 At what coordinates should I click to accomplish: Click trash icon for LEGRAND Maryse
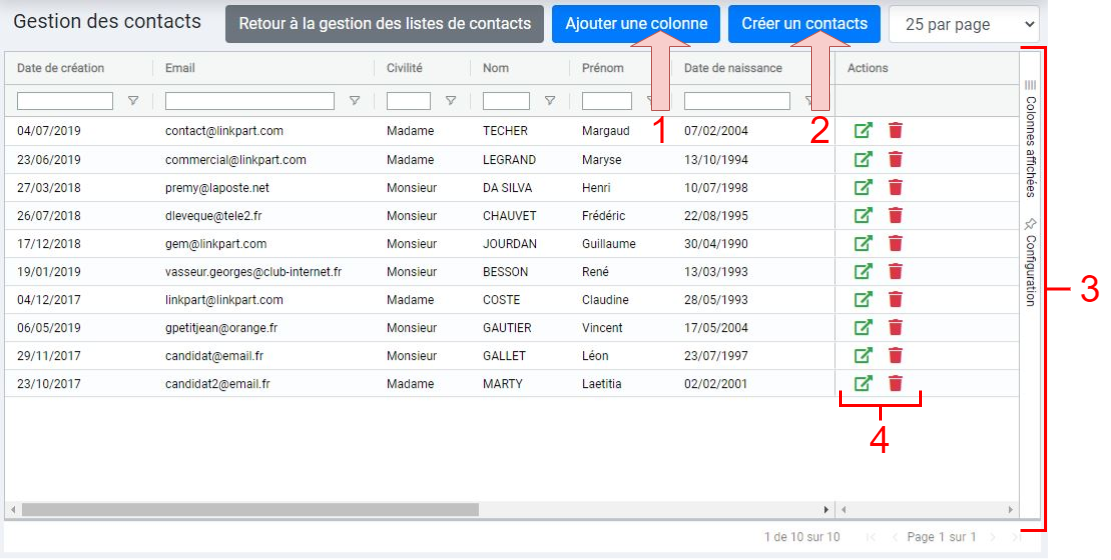click(896, 159)
